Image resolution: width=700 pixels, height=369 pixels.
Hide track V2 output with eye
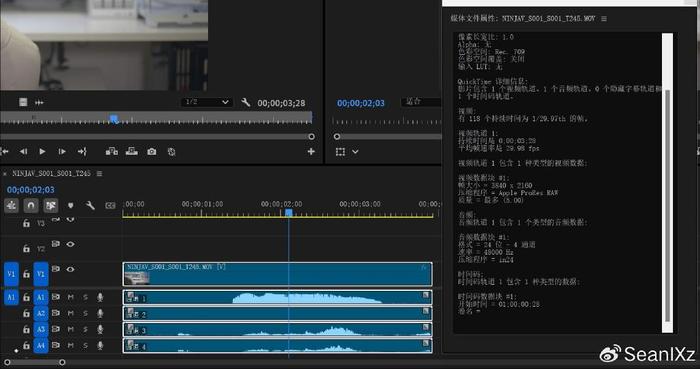pyautogui.click(x=71, y=244)
